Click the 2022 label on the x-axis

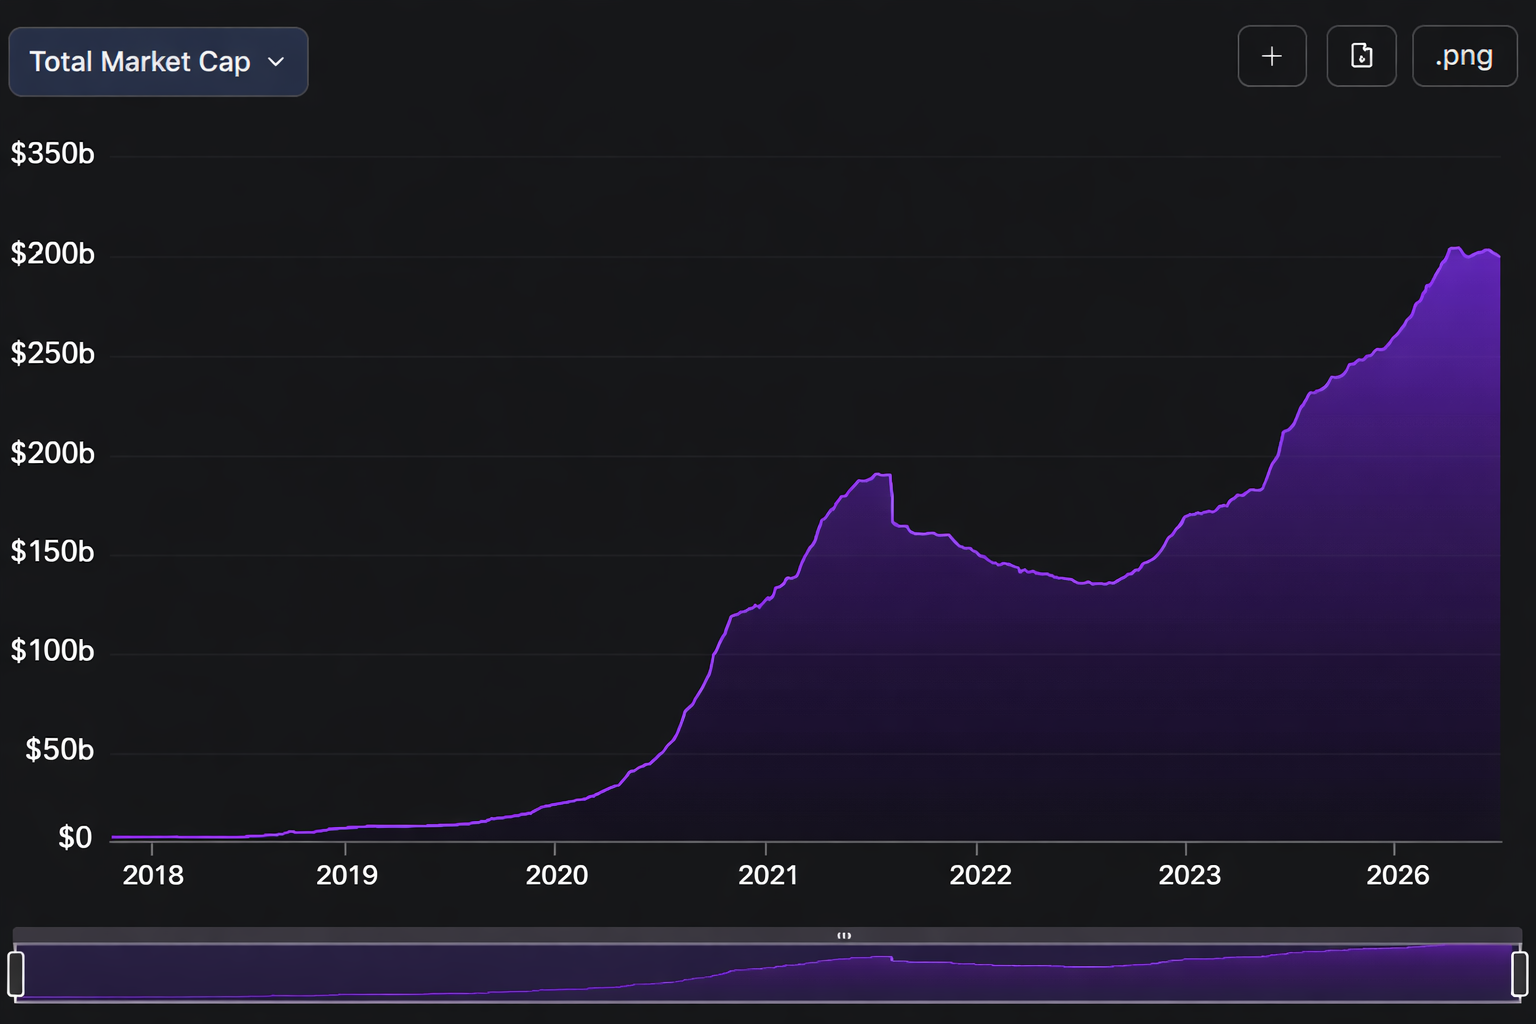click(980, 875)
